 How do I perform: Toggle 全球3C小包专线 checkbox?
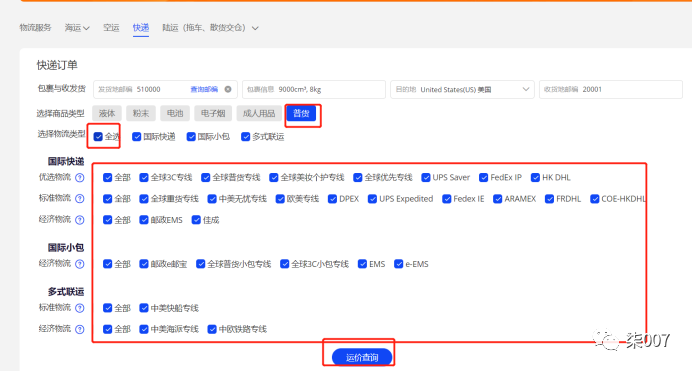tap(285, 264)
